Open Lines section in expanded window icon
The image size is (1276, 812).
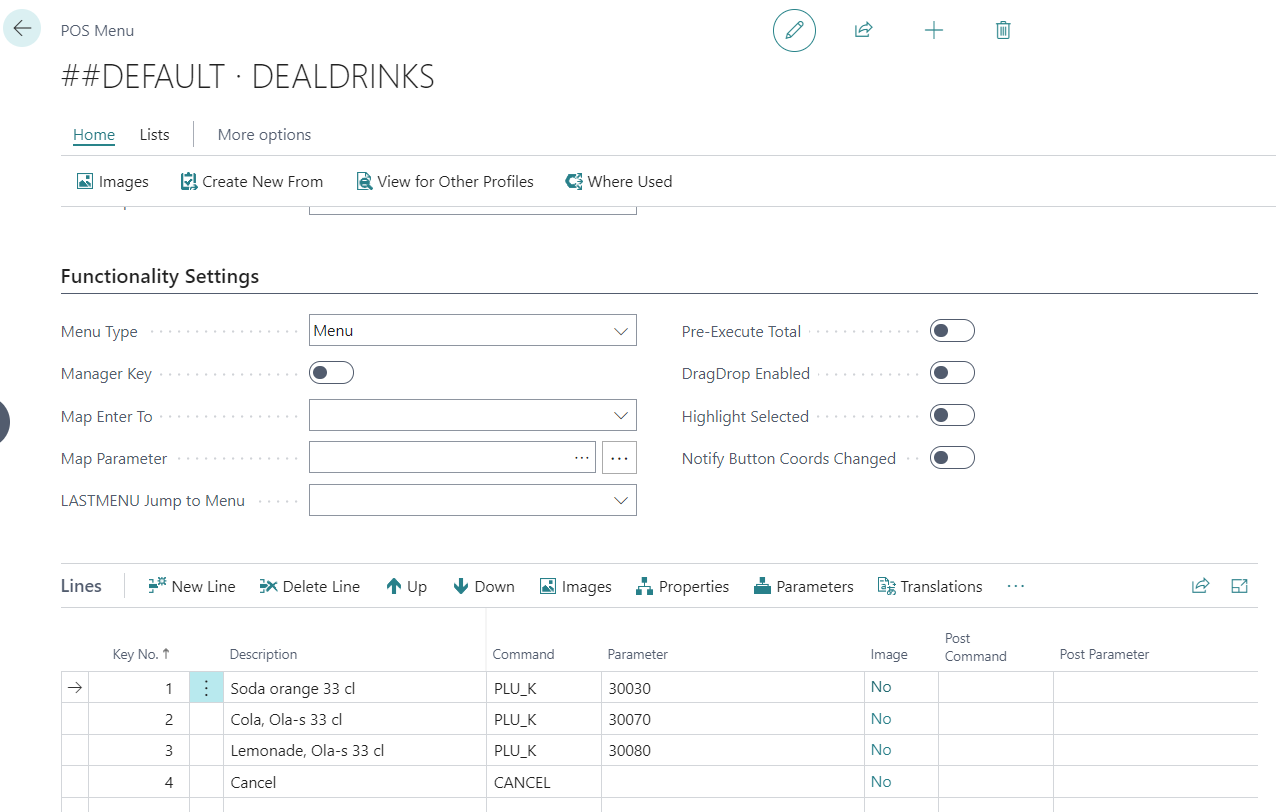tap(1239, 586)
